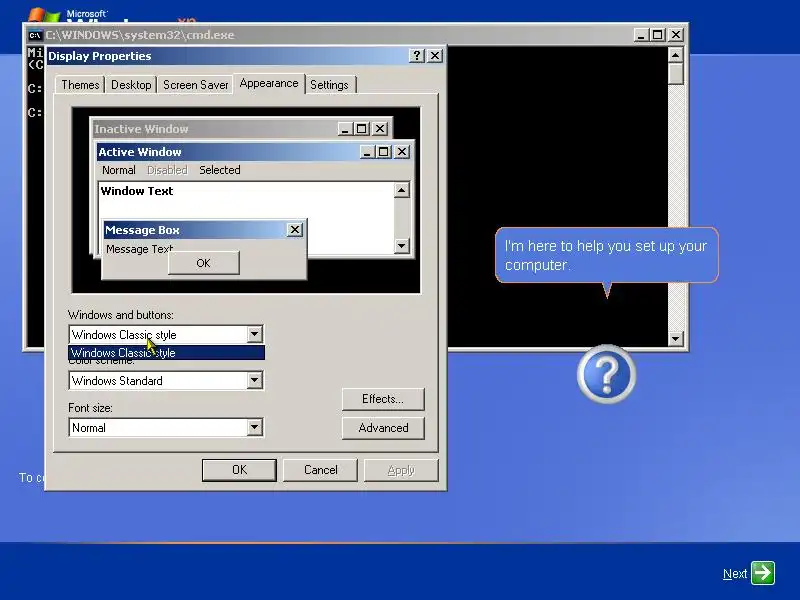Screen dimensions: 800x600
Task: Click the Next link at bottom right
Action: 735,574
